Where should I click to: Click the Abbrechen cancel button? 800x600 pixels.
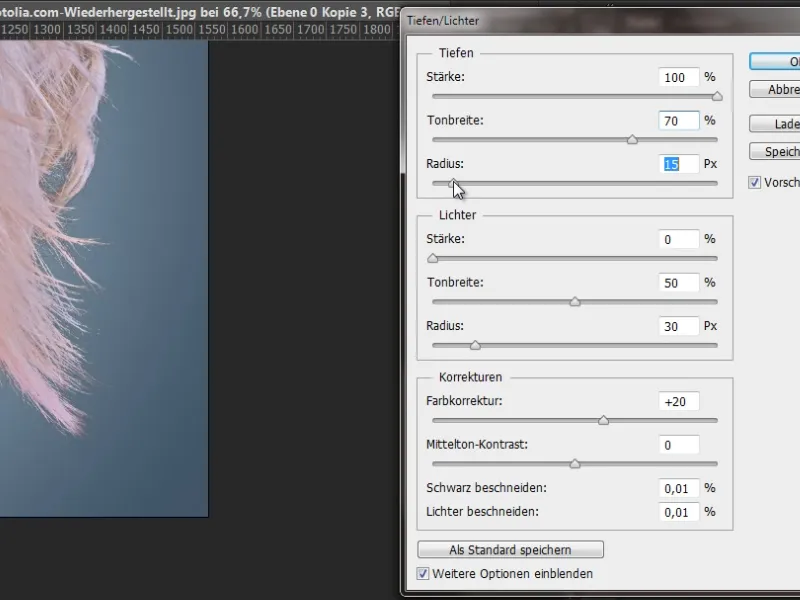(774, 89)
